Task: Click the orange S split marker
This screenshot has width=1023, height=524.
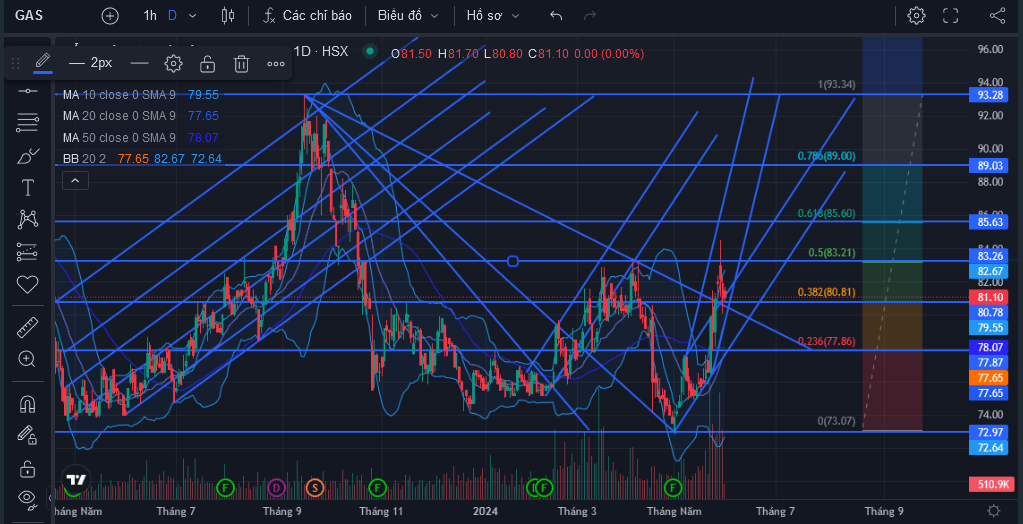Action: 315,487
